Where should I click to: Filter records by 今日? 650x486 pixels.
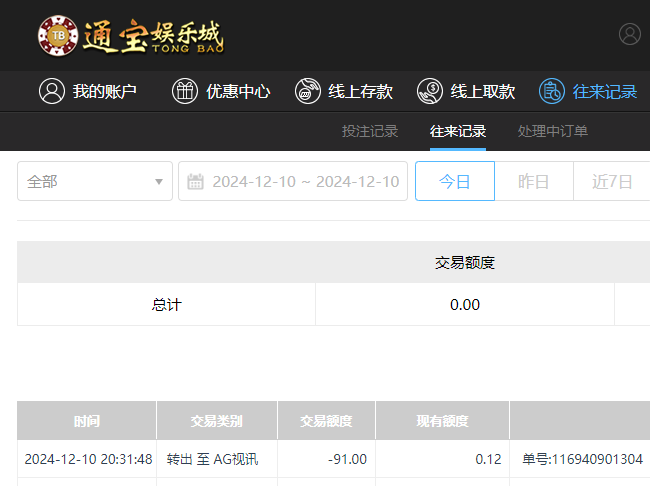455,181
